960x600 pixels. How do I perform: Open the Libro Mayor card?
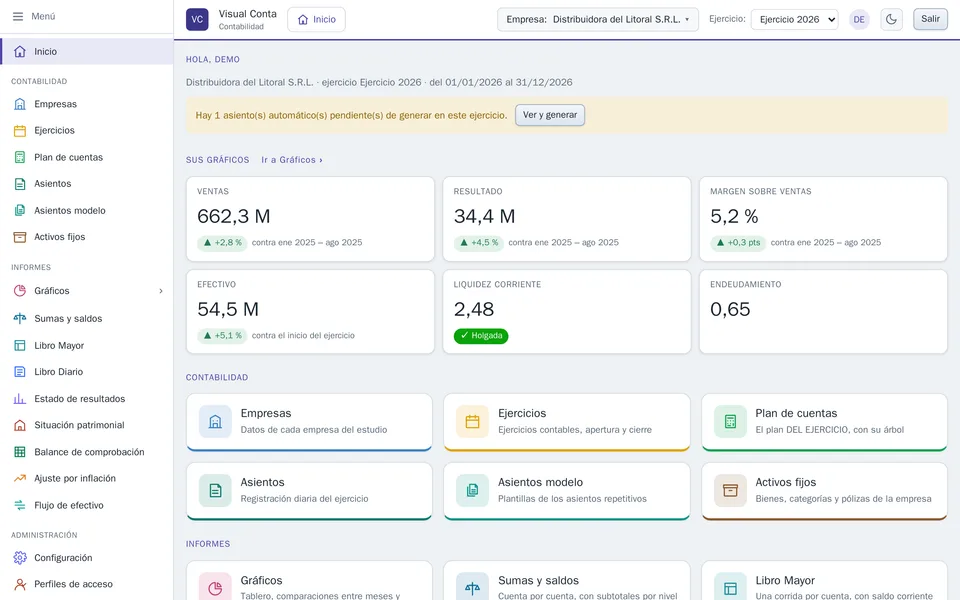pyautogui.click(x=824, y=580)
